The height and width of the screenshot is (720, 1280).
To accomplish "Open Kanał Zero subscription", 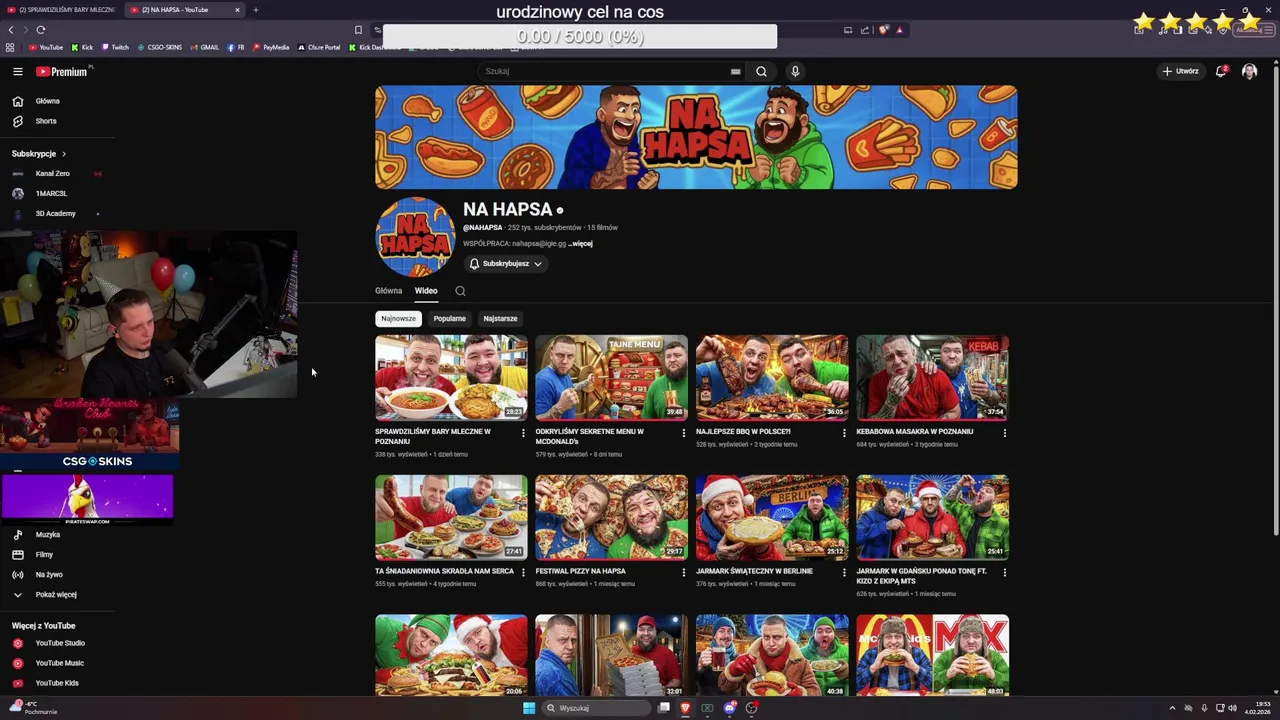I will pos(52,174).
